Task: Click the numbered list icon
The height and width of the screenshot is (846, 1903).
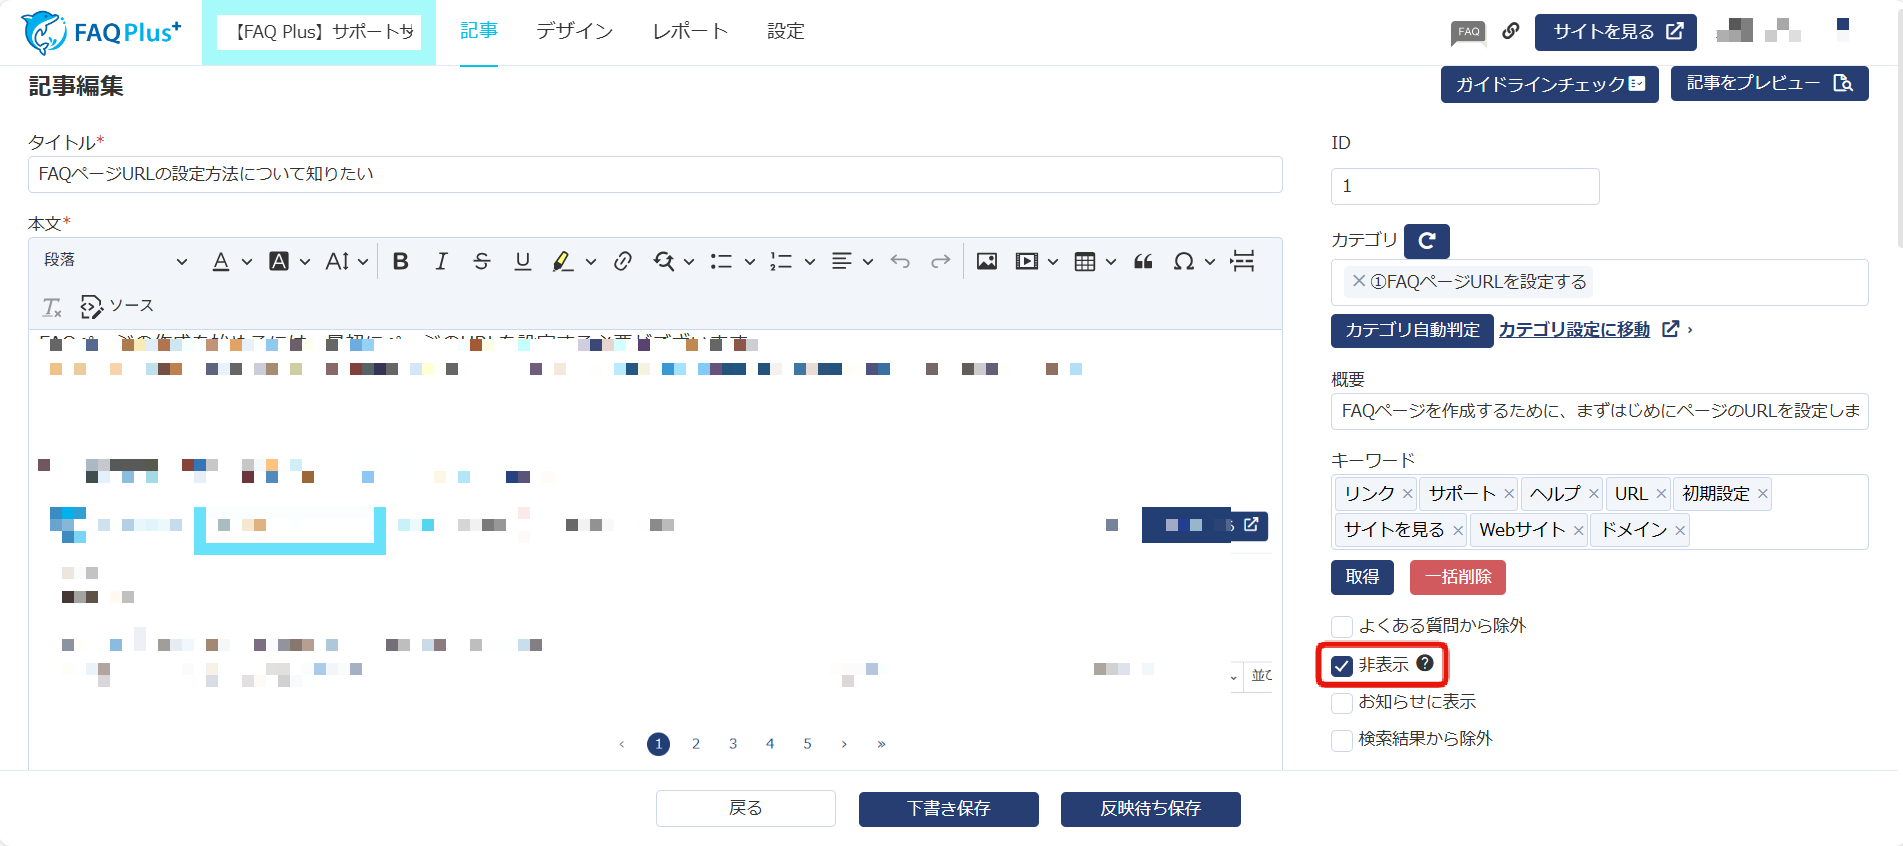Action: [781, 261]
